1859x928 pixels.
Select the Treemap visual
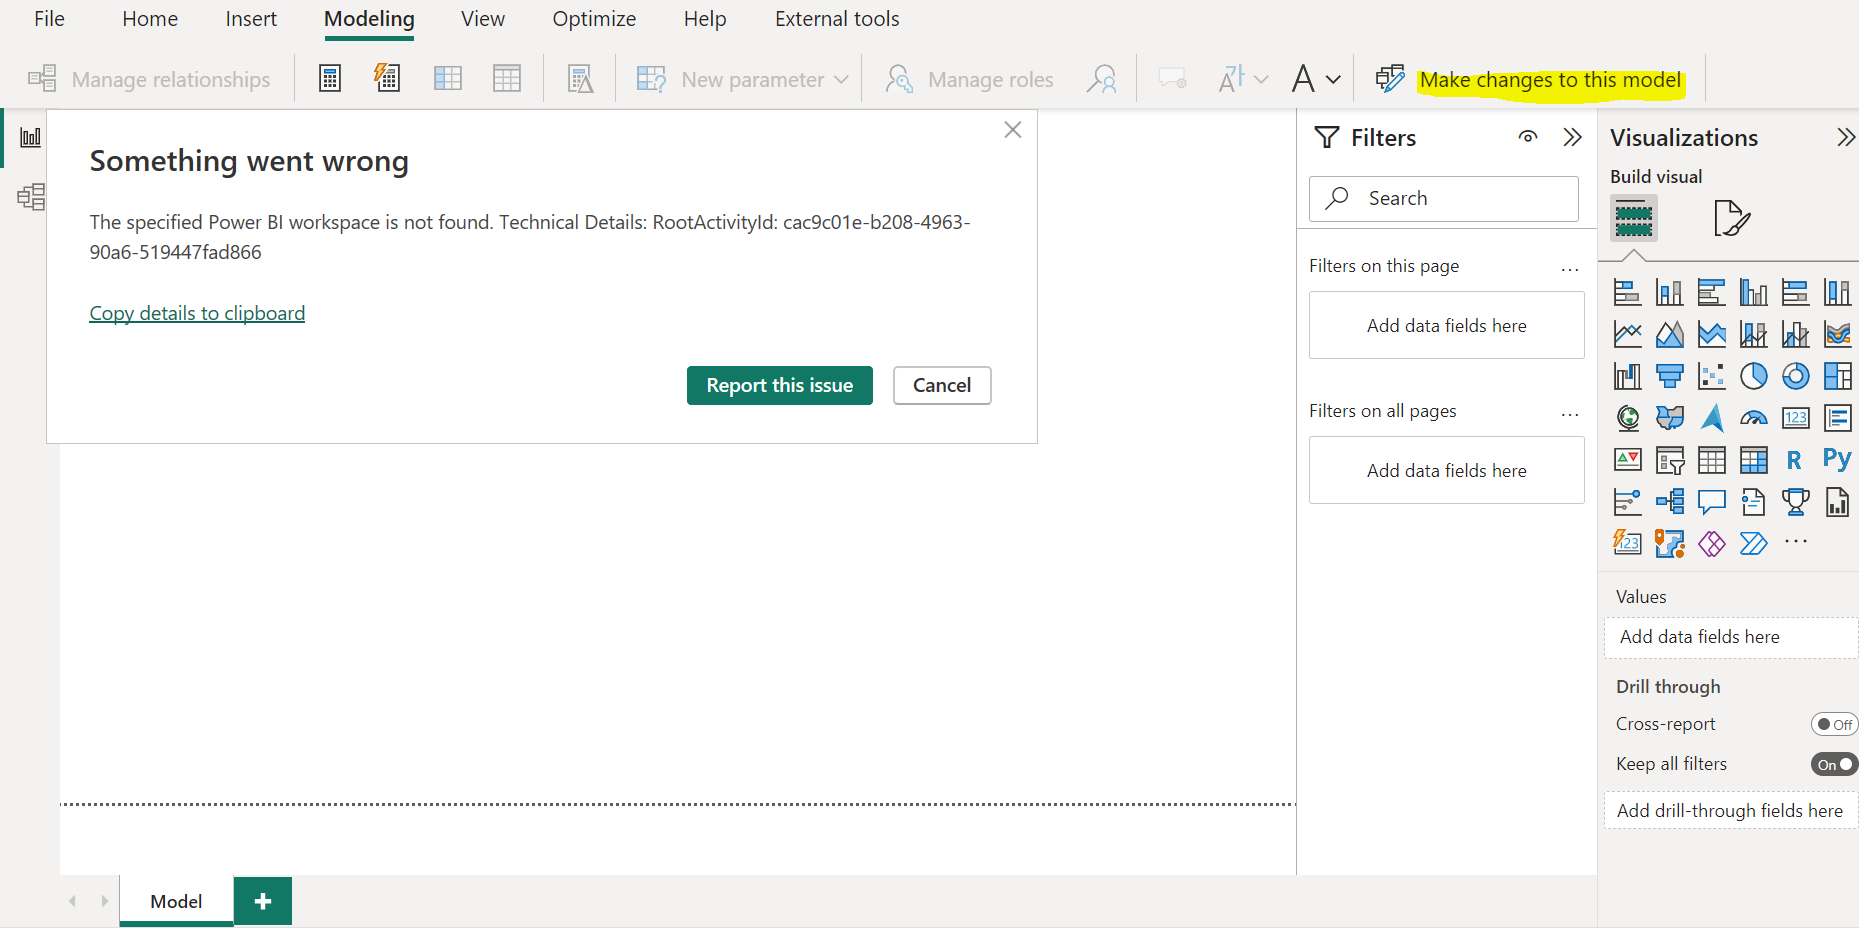coord(1838,376)
